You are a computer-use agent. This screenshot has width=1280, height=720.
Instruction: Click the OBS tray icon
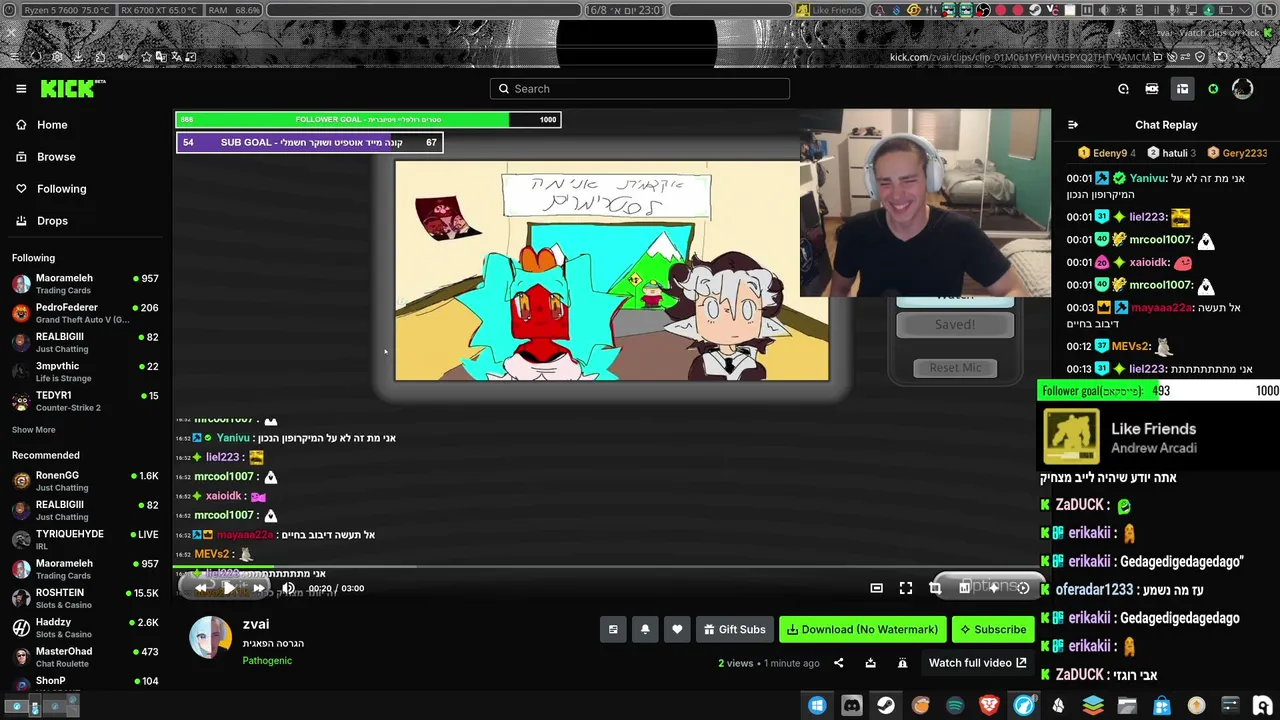[x=983, y=10]
